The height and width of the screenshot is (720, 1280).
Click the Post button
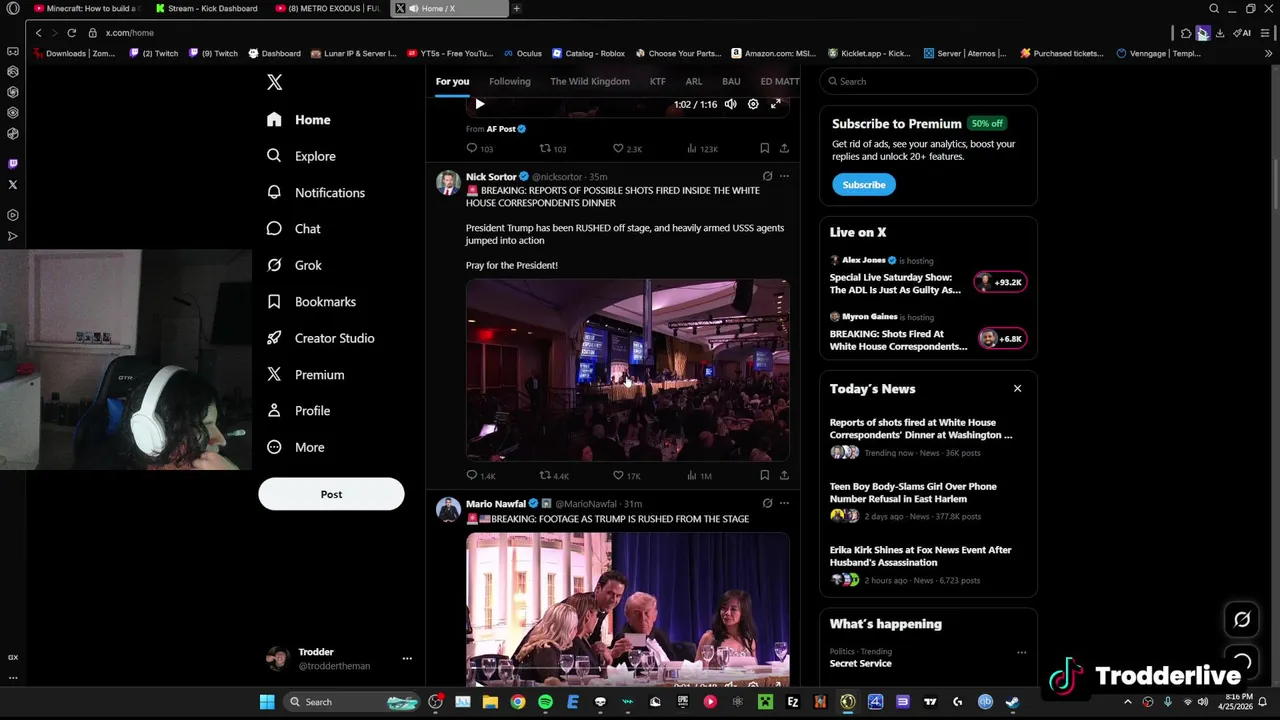tap(331, 494)
